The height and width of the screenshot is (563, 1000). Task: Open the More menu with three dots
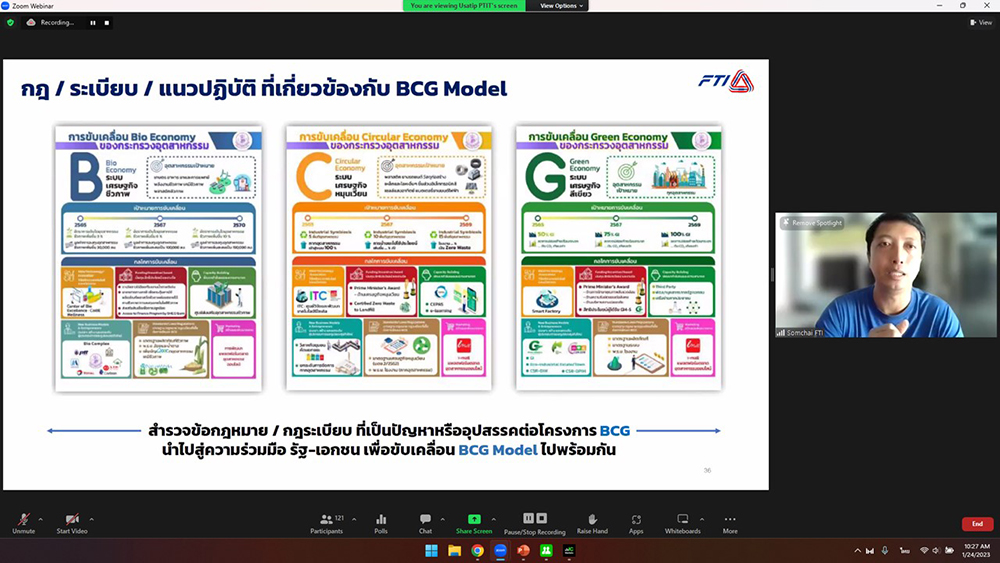(x=730, y=521)
